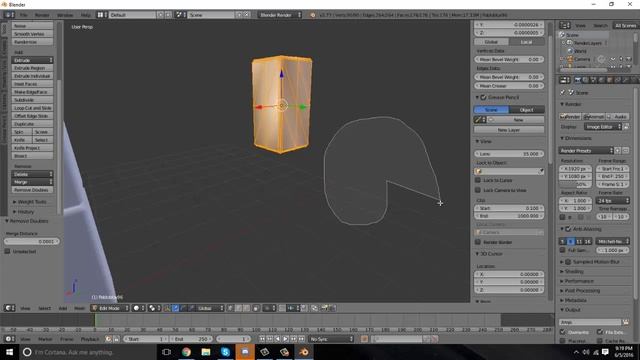Click the Knife Project button
The width and height of the screenshot is (640, 360).
[x=33, y=148]
